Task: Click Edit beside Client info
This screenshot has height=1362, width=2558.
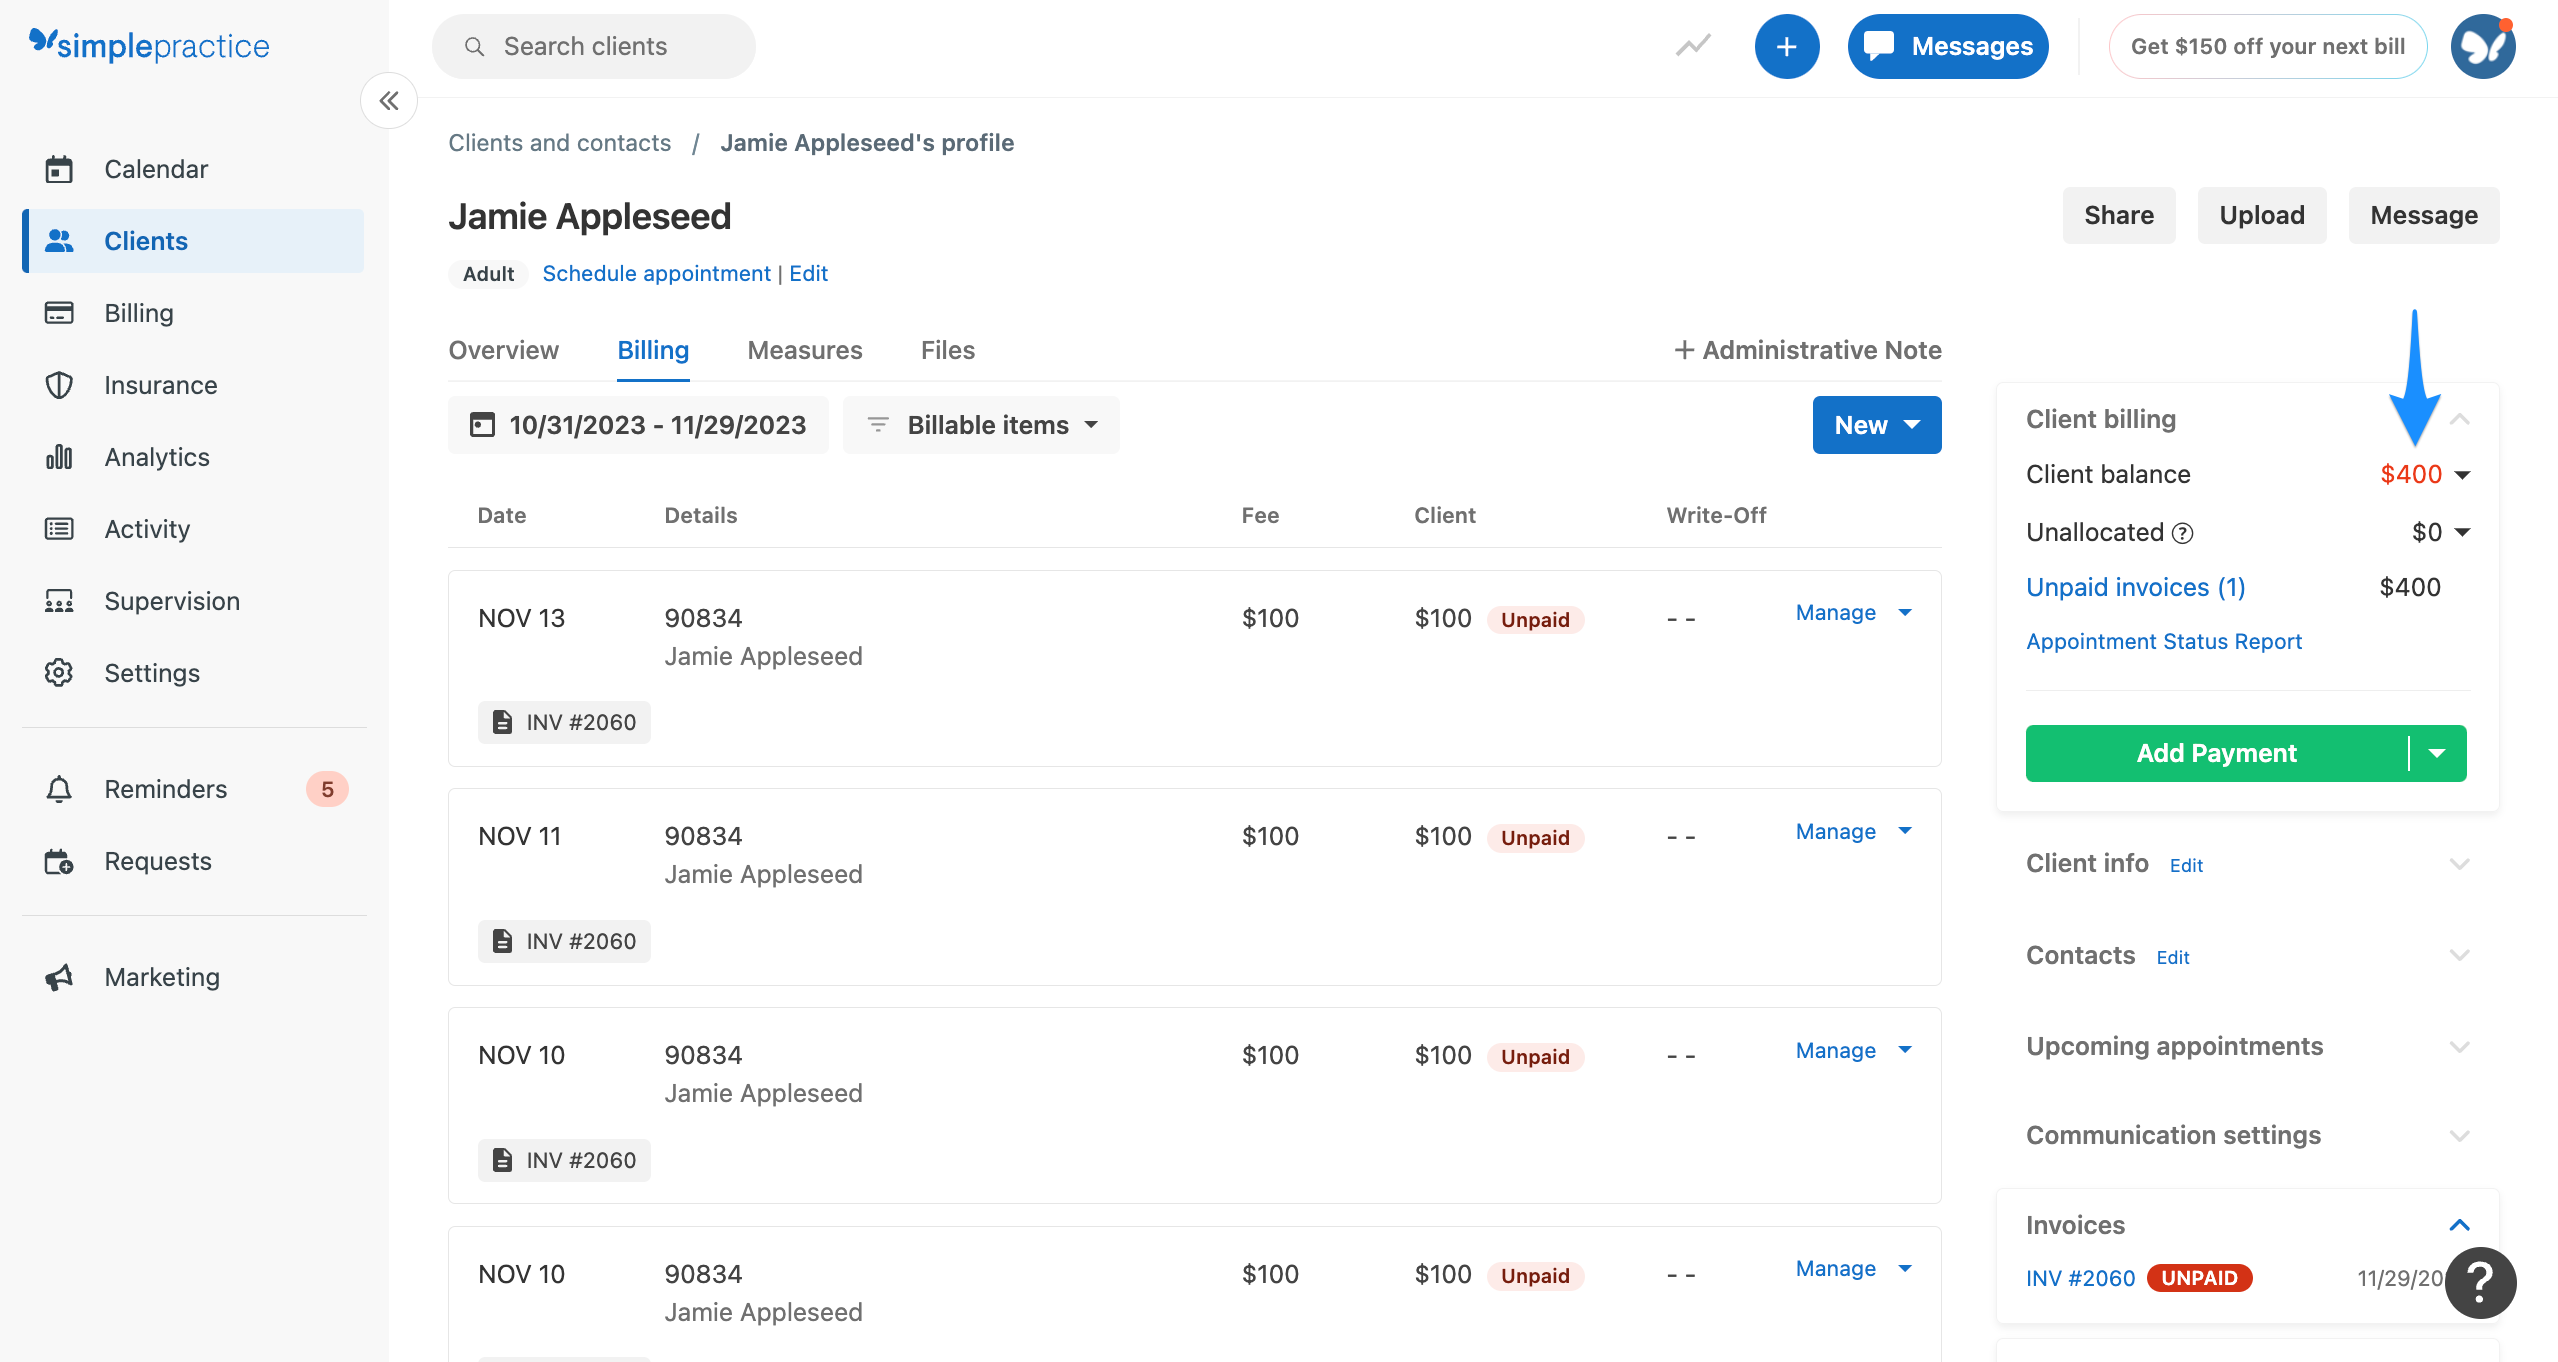Action: [2186, 866]
